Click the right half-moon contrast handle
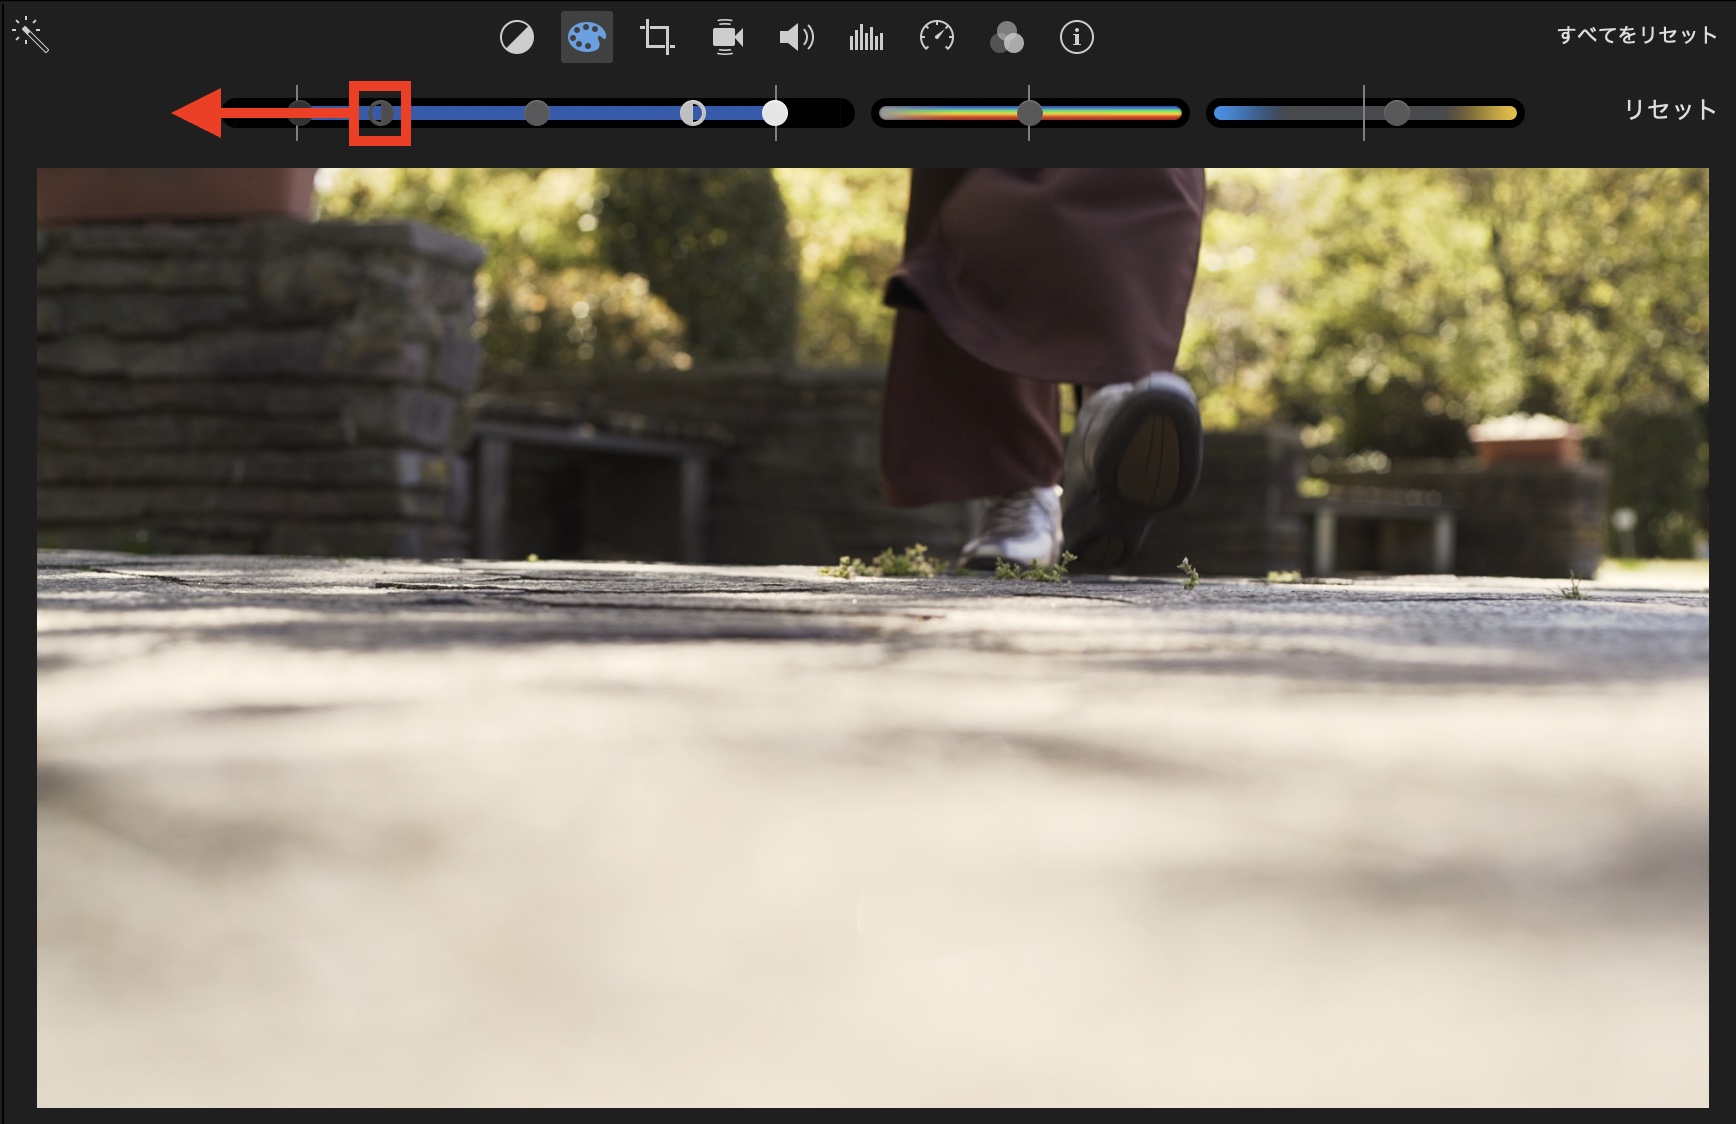 (x=693, y=113)
